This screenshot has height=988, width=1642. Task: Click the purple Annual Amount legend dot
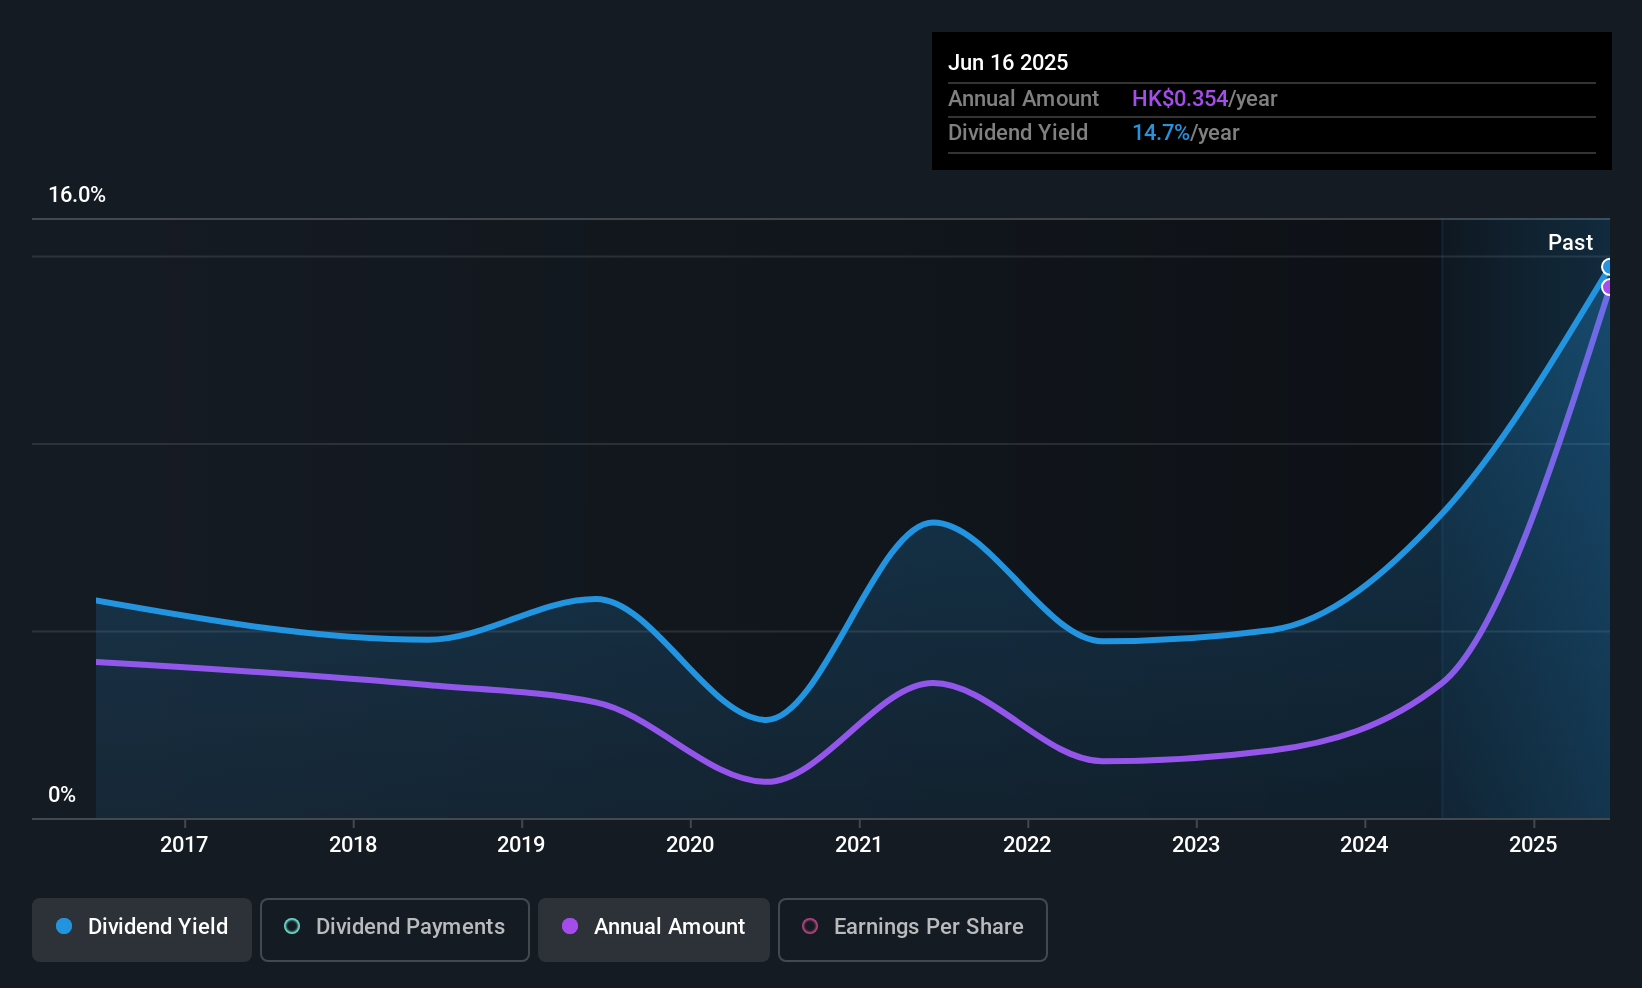569,927
